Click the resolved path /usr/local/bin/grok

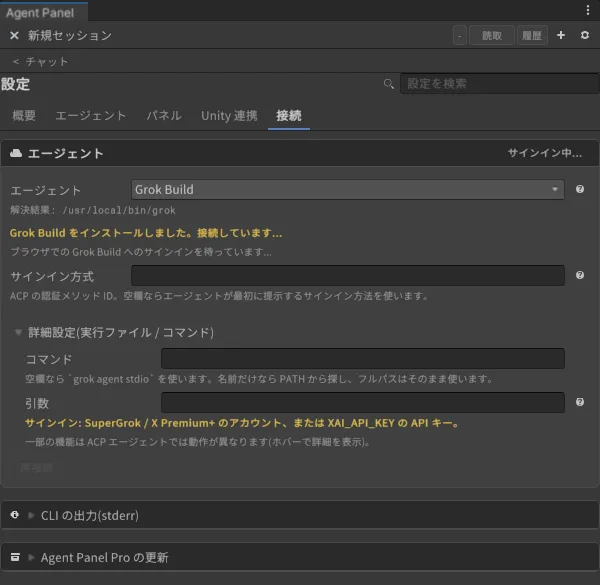point(119,210)
